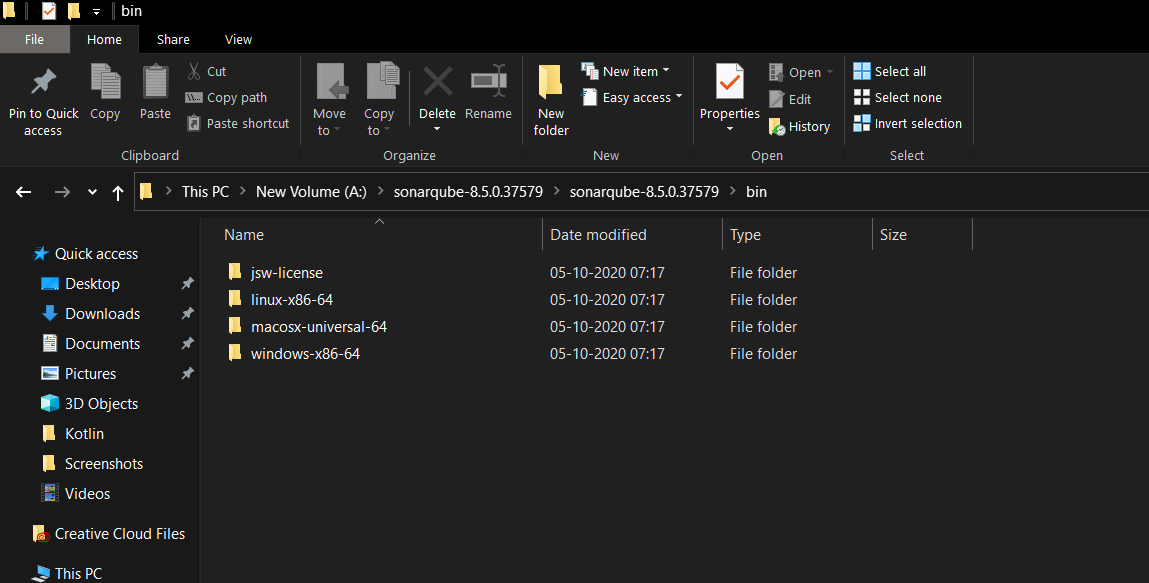This screenshot has width=1149, height=583.
Task: Open the Move to menu
Action: [x=330, y=100]
